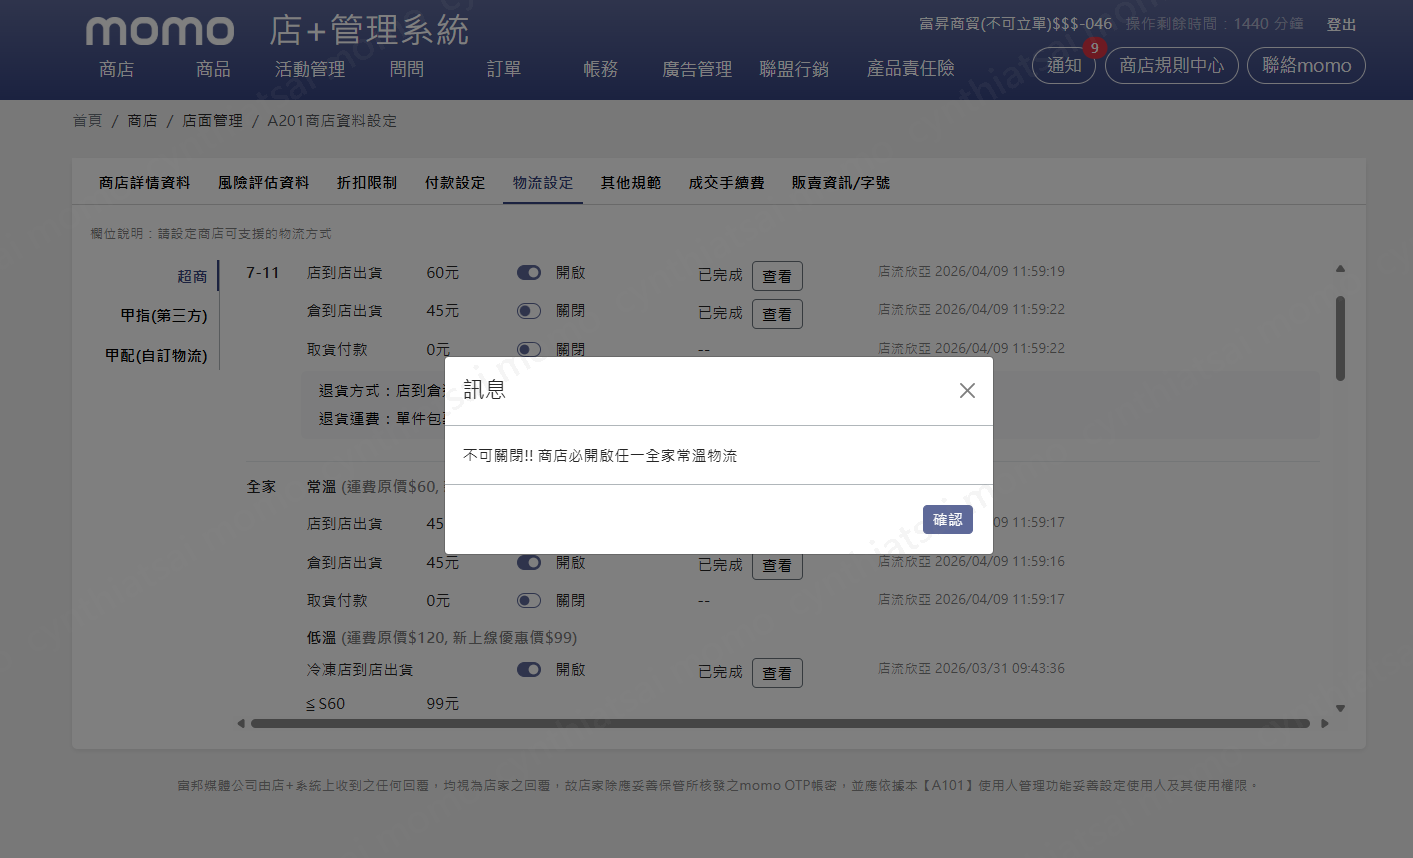Open the 聯盟行銷 menu
The height and width of the screenshot is (858, 1413).
(794, 69)
